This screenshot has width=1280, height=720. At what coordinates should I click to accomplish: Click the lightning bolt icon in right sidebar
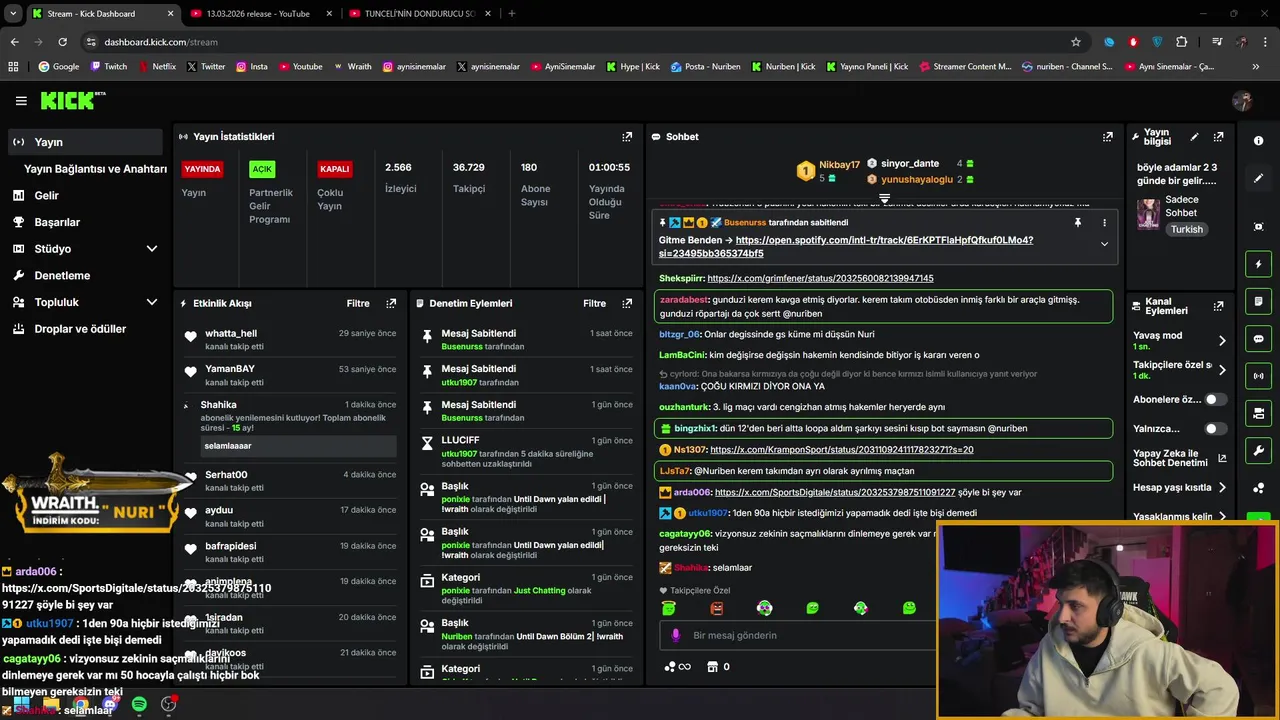click(x=1259, y=264)
